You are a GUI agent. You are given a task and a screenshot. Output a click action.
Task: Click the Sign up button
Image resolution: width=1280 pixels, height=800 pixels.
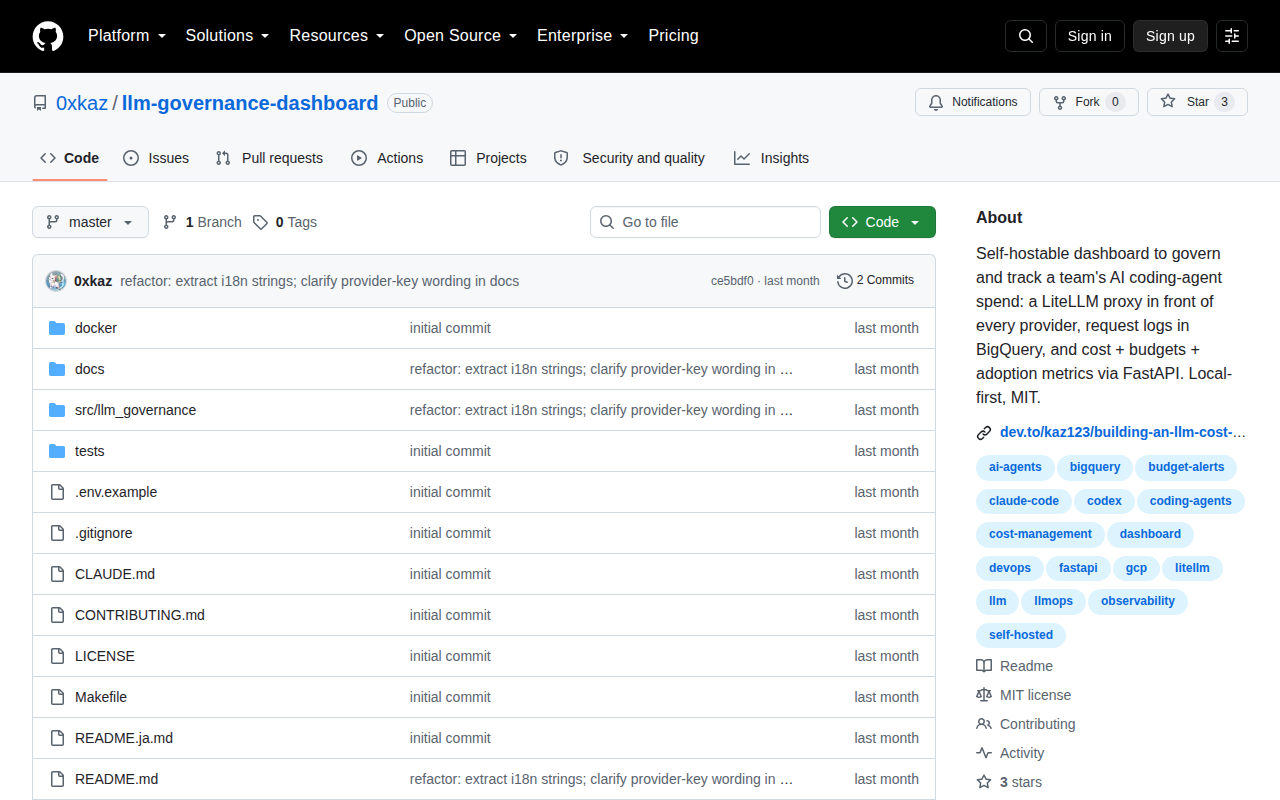point(1170,36)
